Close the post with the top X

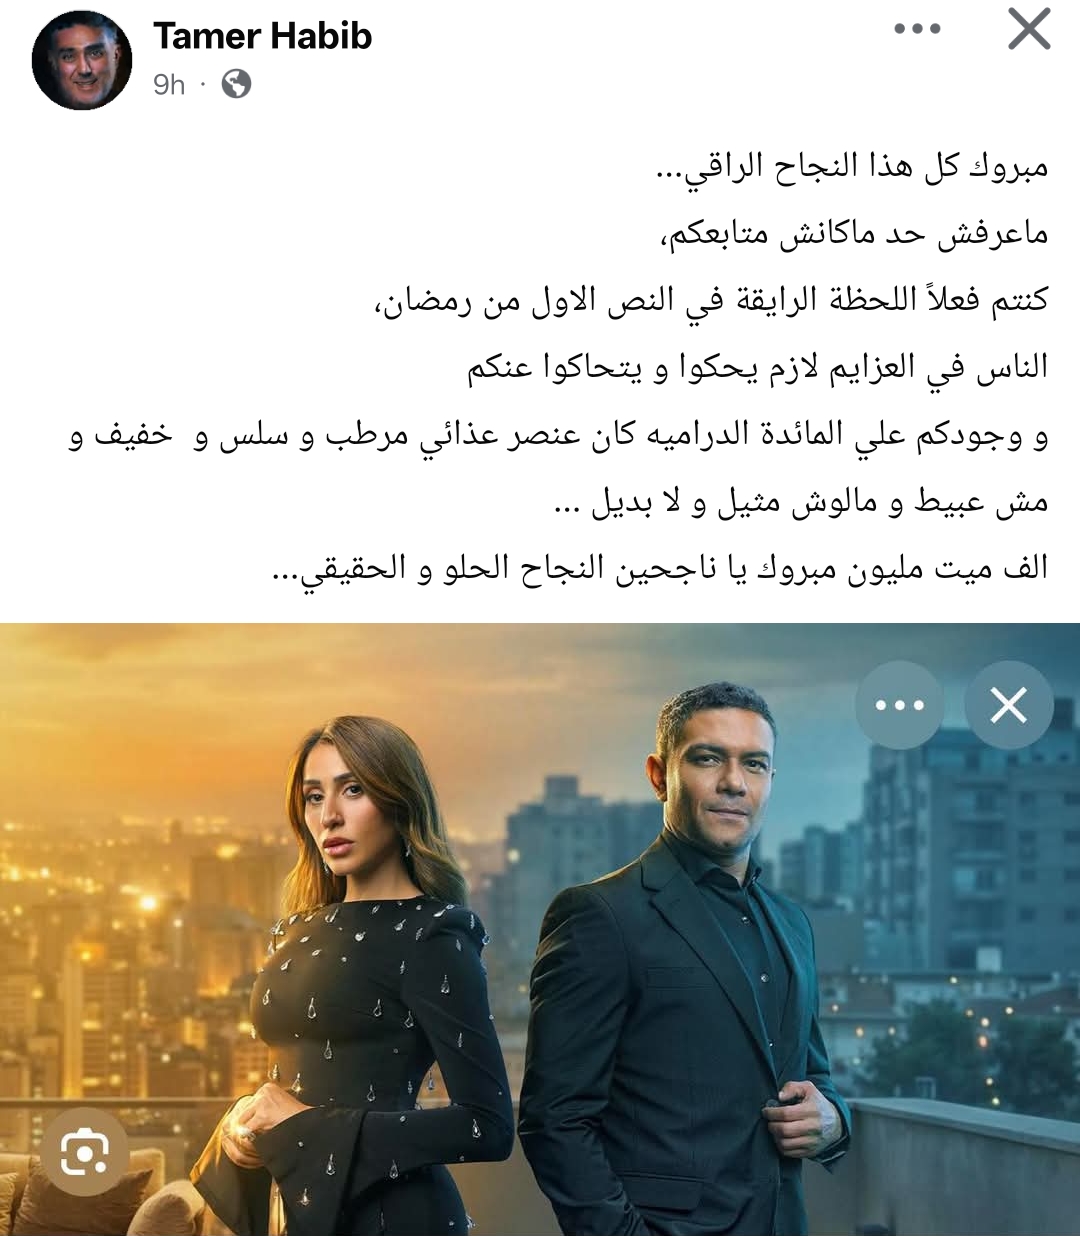tap(1029, 29)
